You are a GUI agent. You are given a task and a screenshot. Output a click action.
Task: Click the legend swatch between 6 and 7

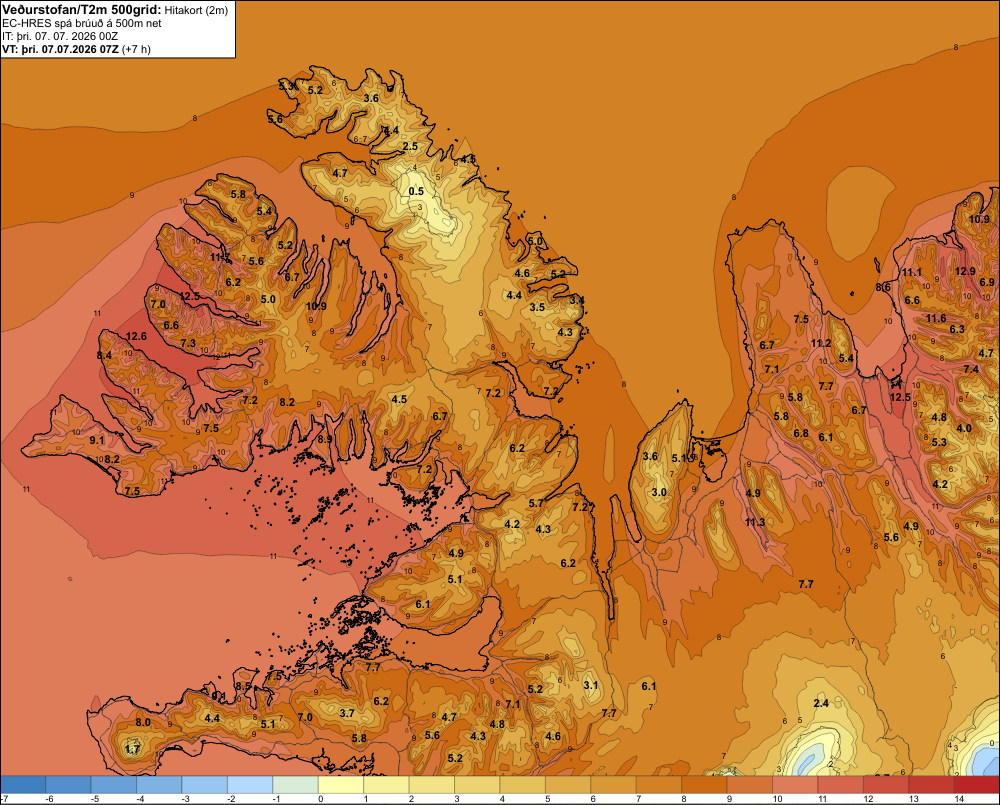(x=614, y=785)
